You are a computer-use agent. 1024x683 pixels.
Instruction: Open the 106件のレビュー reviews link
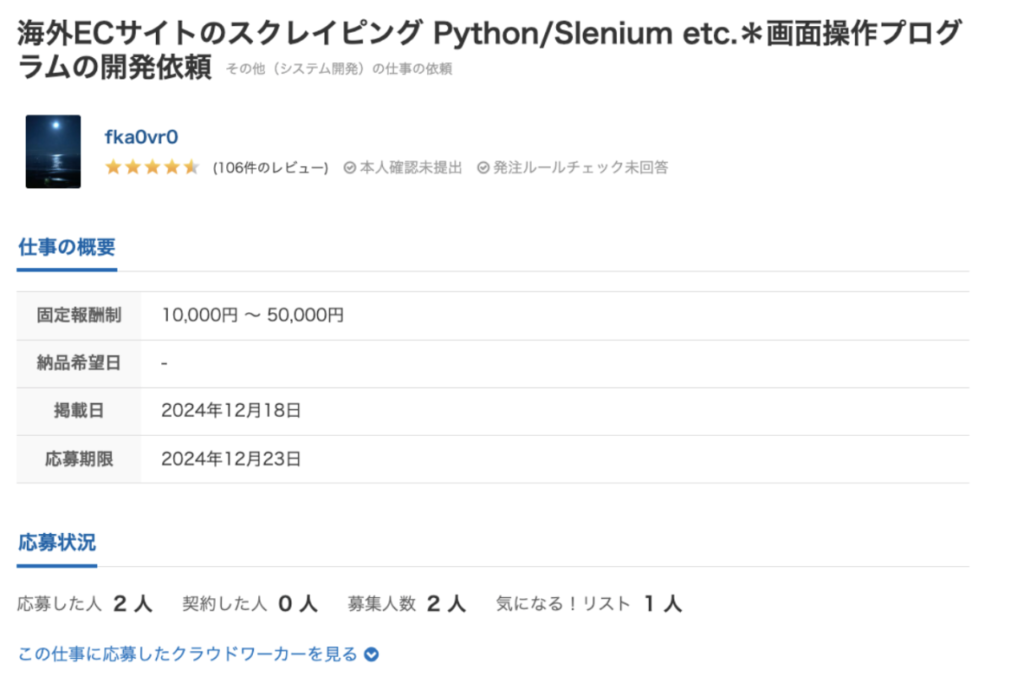click(270, 168)
